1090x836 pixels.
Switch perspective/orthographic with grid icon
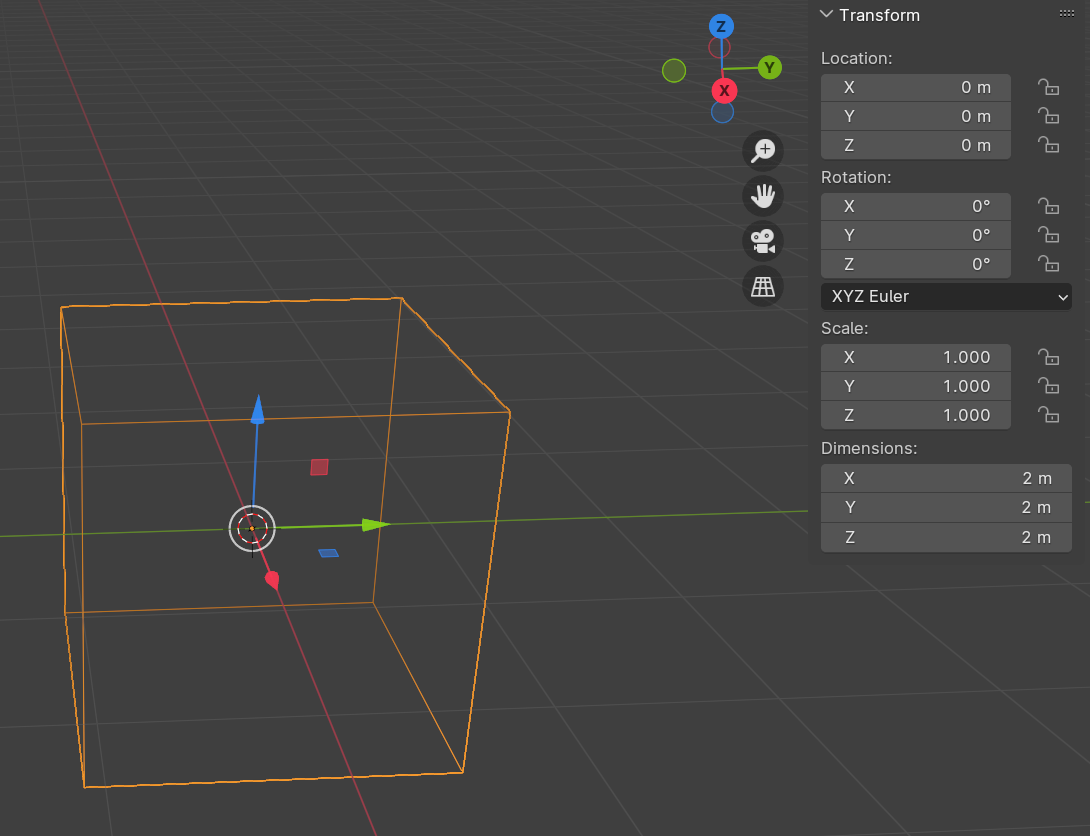[x=763, y=287]
